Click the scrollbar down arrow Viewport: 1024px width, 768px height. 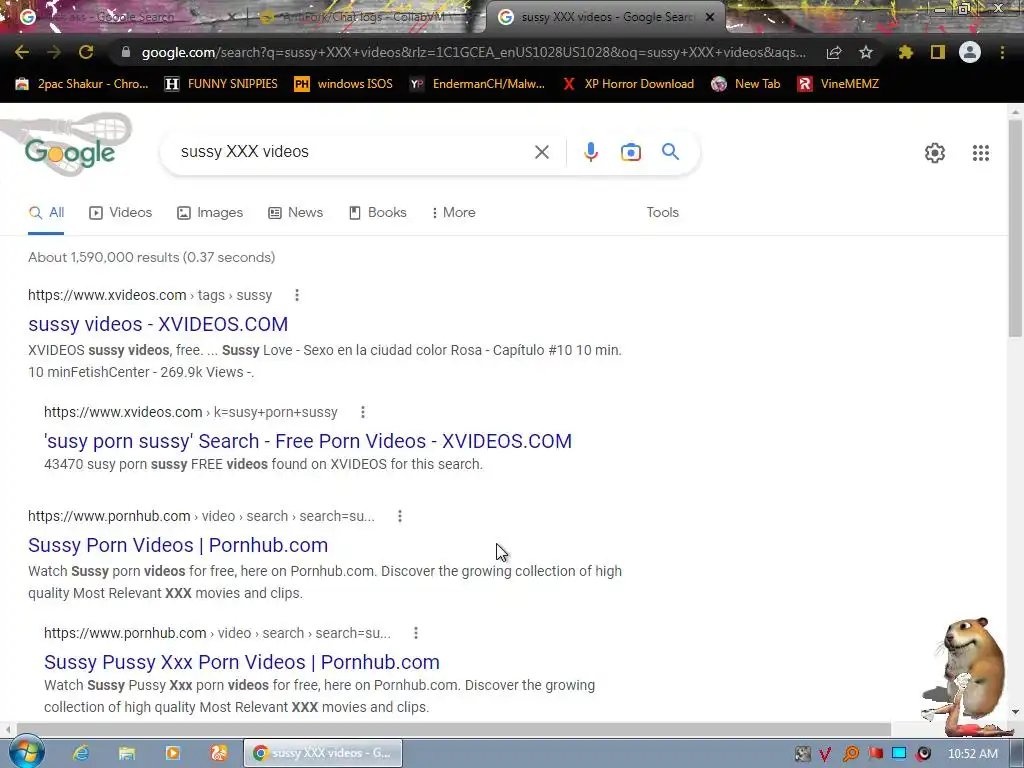pos(1016,712)
